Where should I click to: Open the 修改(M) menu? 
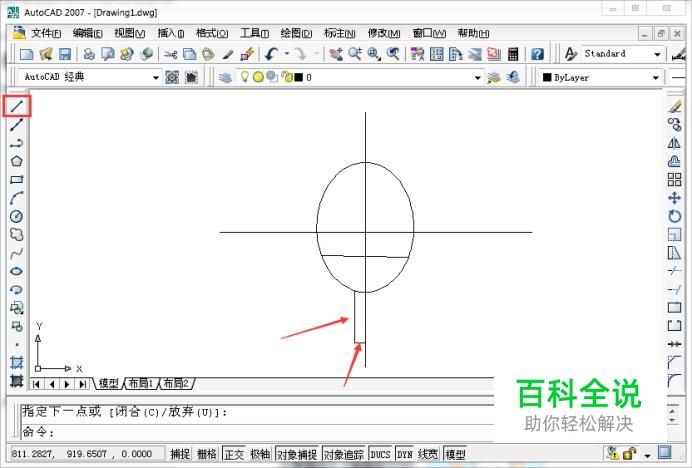click(x=384, y=33)
